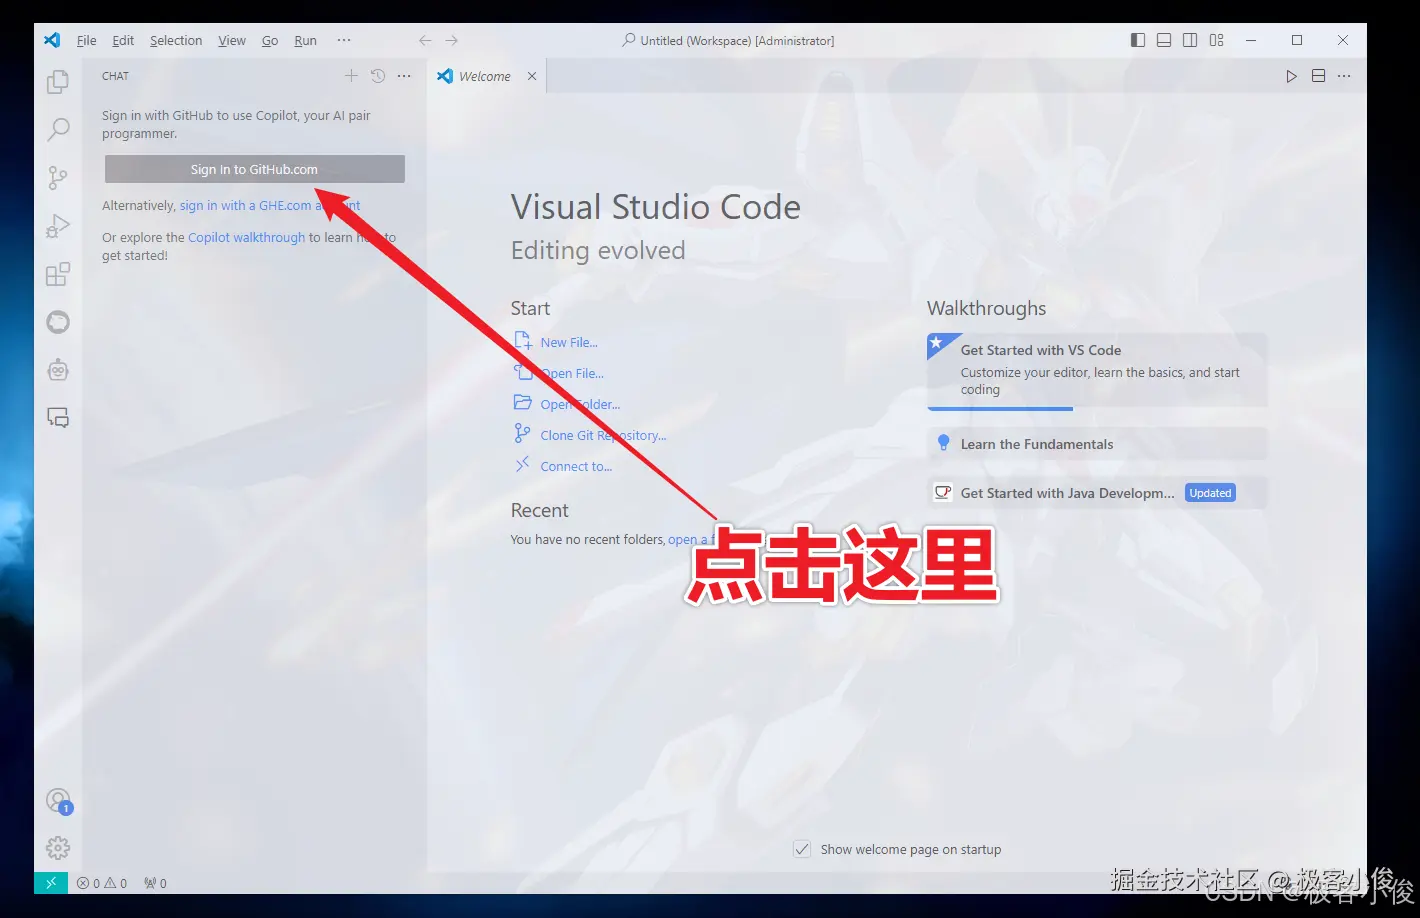Open the Go menu
1420x918 pixels.
click(270, 40)
